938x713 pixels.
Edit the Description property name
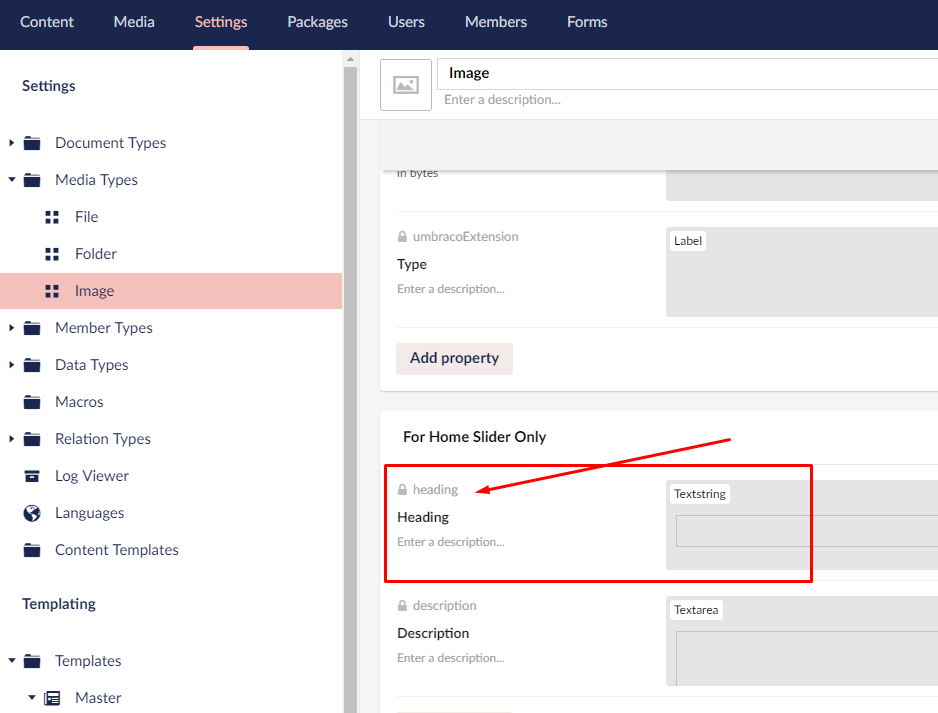(433, 633)
